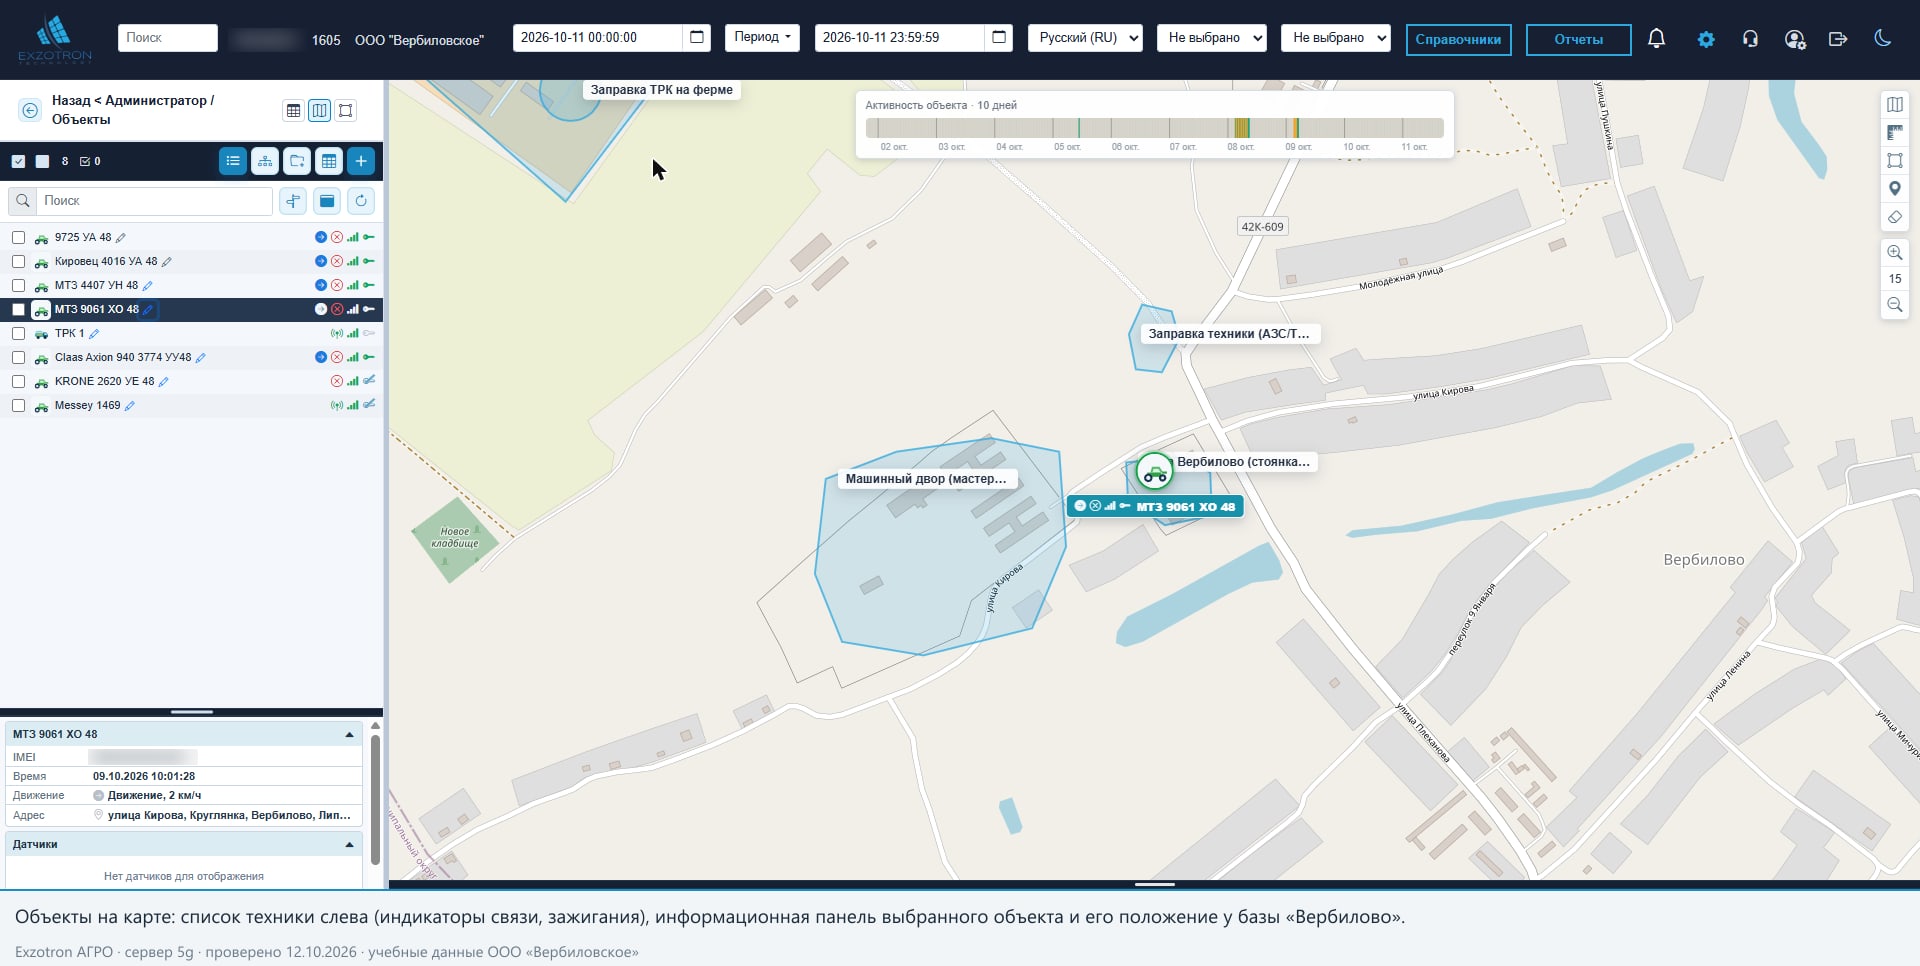This screenshot has width=1920, height=966.
Task: Go back with the arrow icon
Action: click(30, 110)
